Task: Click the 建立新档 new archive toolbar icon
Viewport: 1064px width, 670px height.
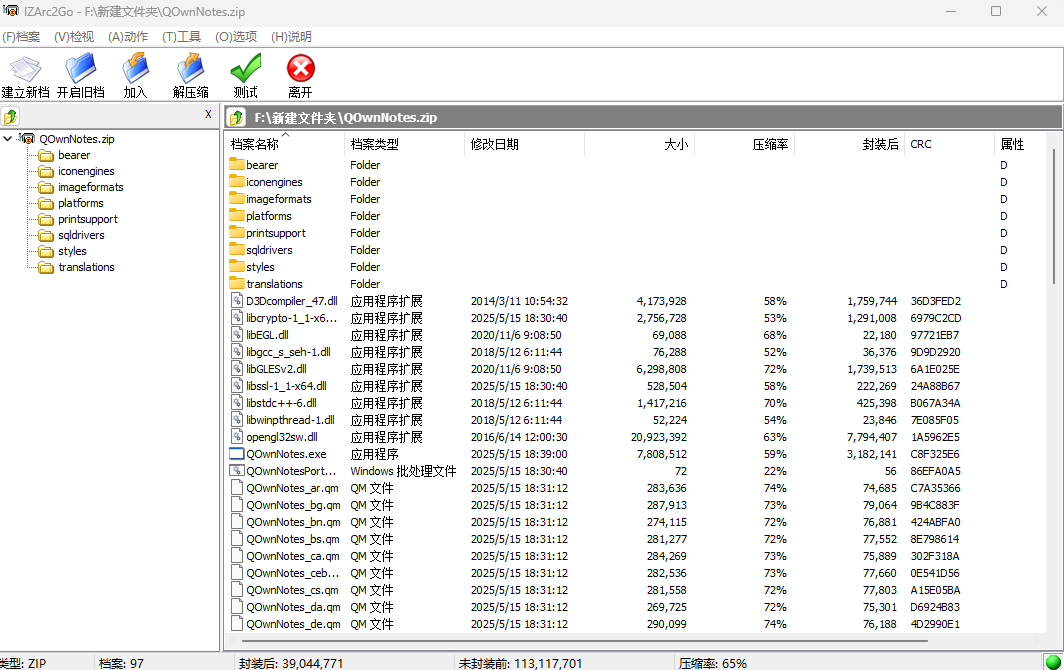Action: tap(26, 69)
